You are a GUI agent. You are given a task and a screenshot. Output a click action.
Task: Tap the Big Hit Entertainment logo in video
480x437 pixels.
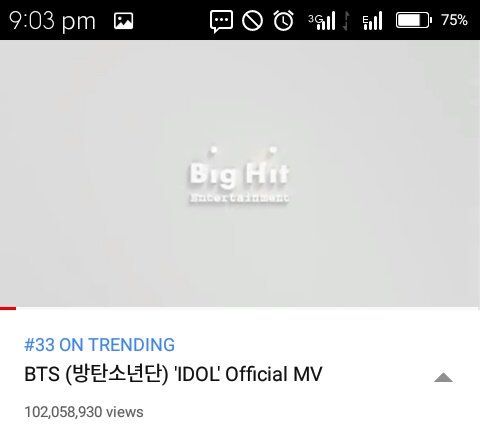(239, 175)
